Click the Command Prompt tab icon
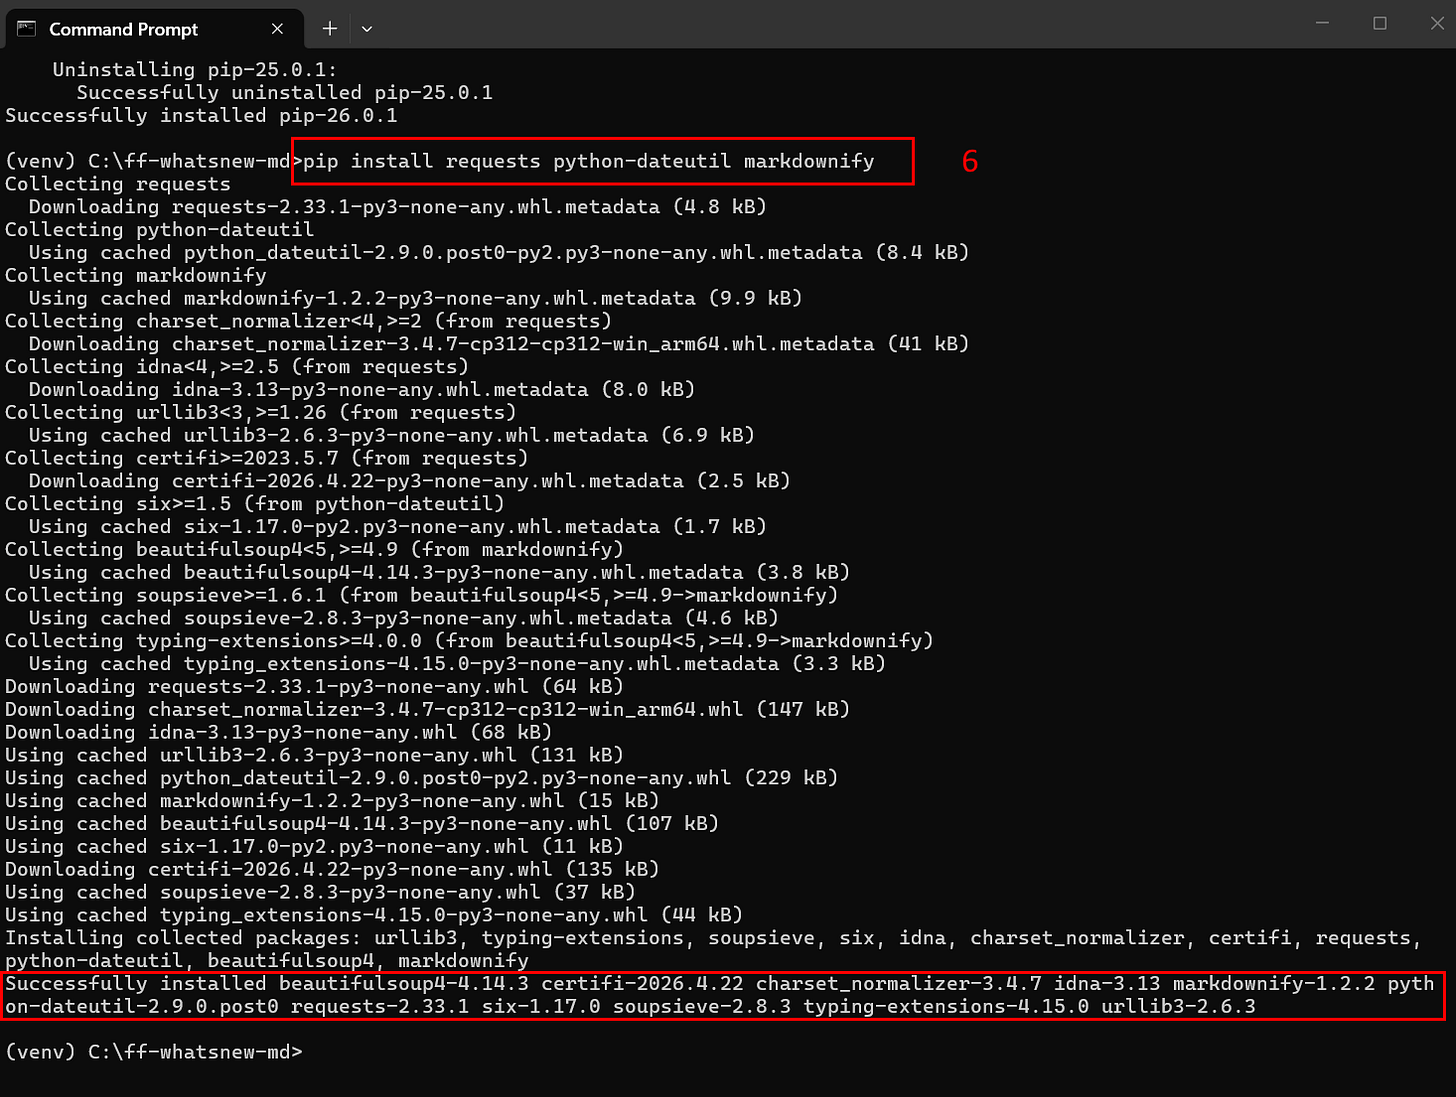Screen dimensions: 1456x1097 click(27, 29)
